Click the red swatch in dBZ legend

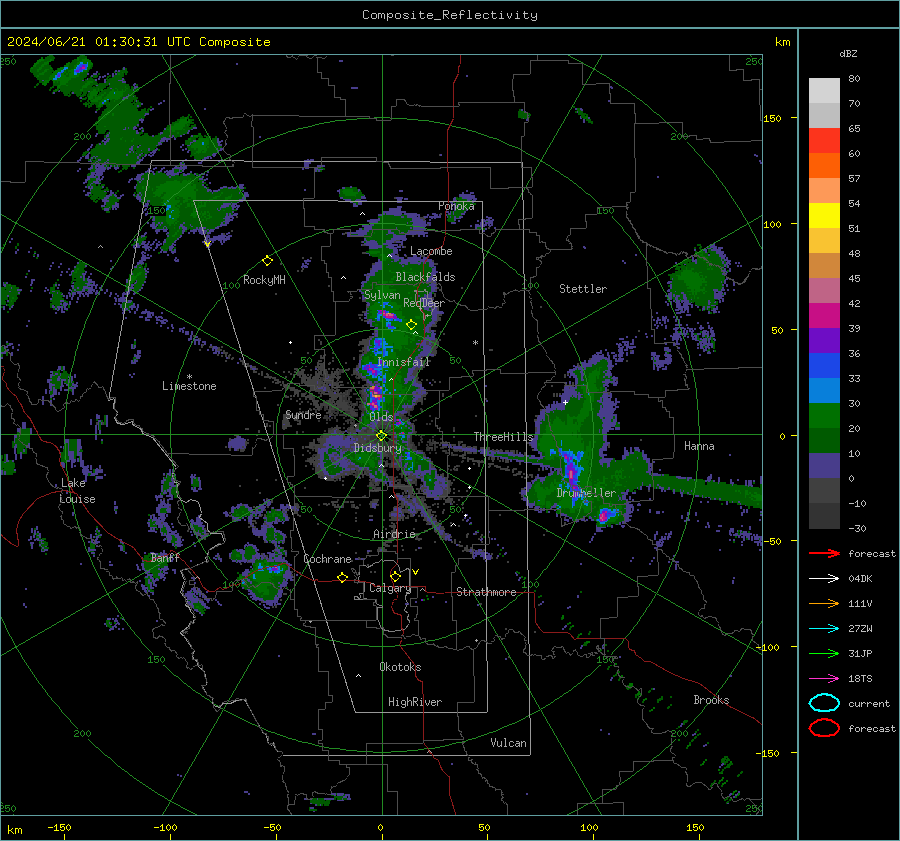[824, 141]
